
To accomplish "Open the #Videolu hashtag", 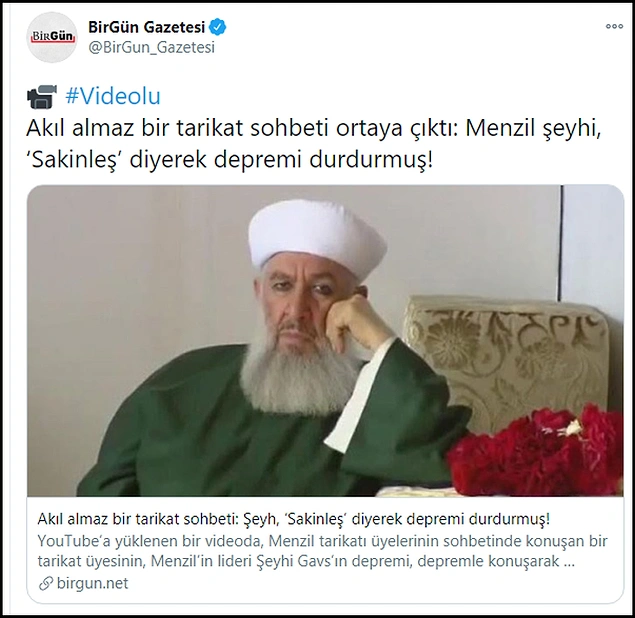I will point(113,96).
